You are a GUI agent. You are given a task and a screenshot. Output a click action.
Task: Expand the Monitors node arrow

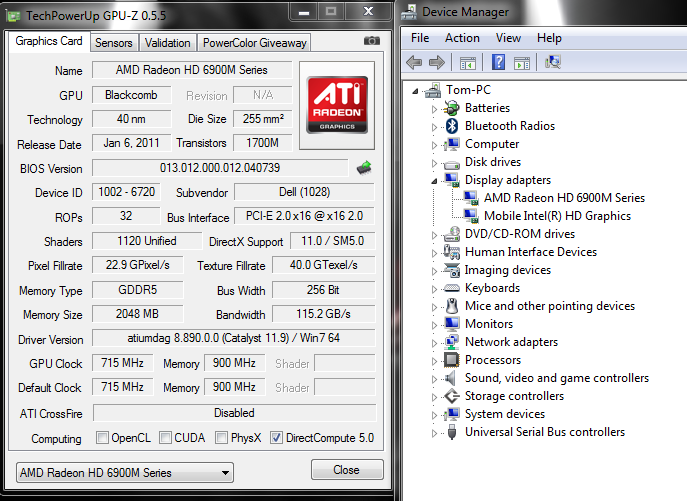tap(434, 325)
